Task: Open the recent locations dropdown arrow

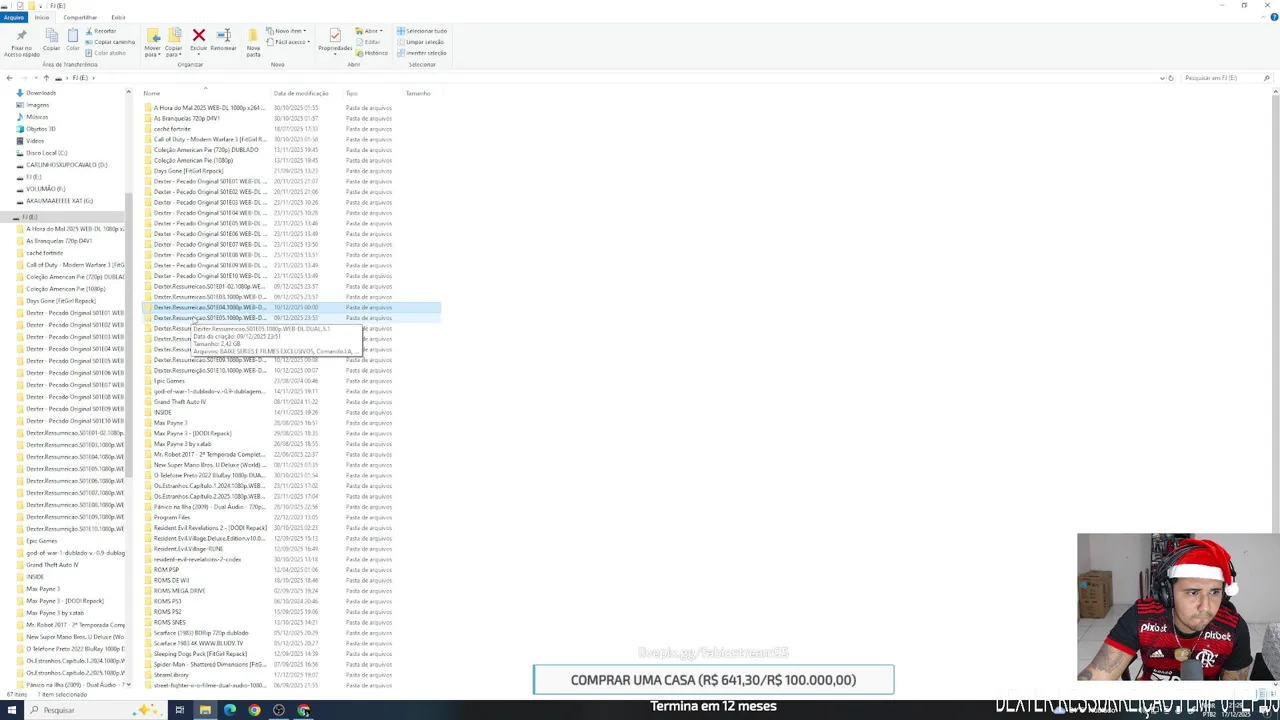Action: pyautogui.click(x=35, y=78)
